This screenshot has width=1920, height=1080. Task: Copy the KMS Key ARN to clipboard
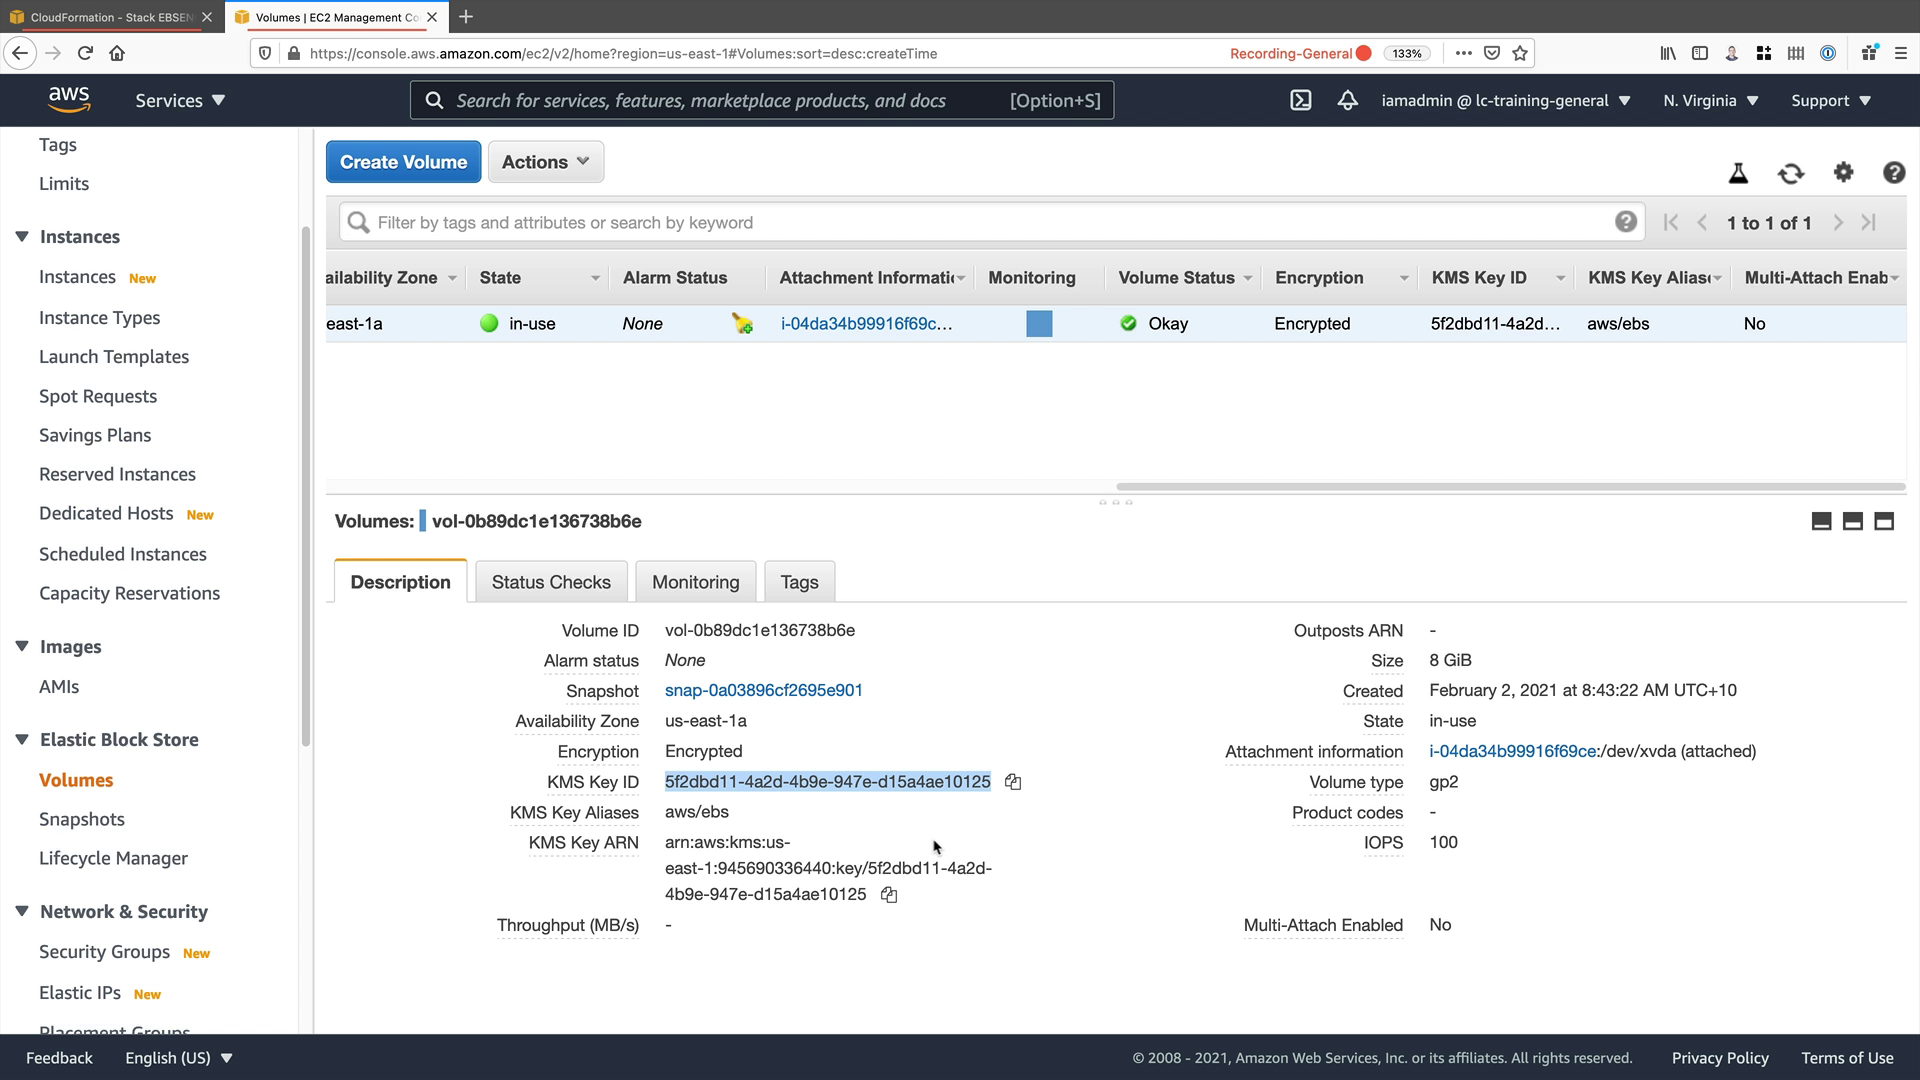click(889, 895)
